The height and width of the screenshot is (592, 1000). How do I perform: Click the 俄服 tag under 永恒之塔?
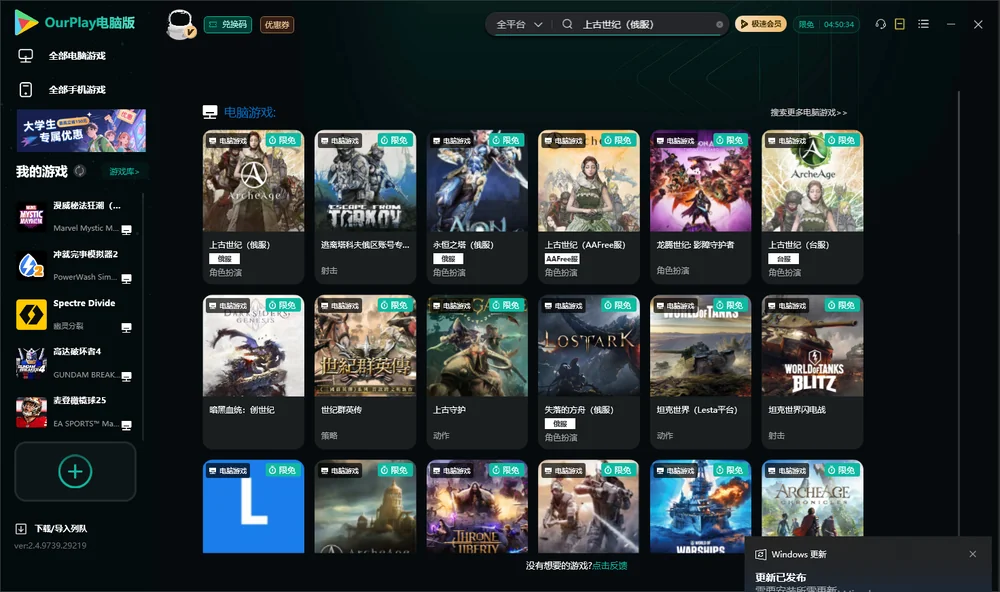pyautogui.click(x=448, y=258)
